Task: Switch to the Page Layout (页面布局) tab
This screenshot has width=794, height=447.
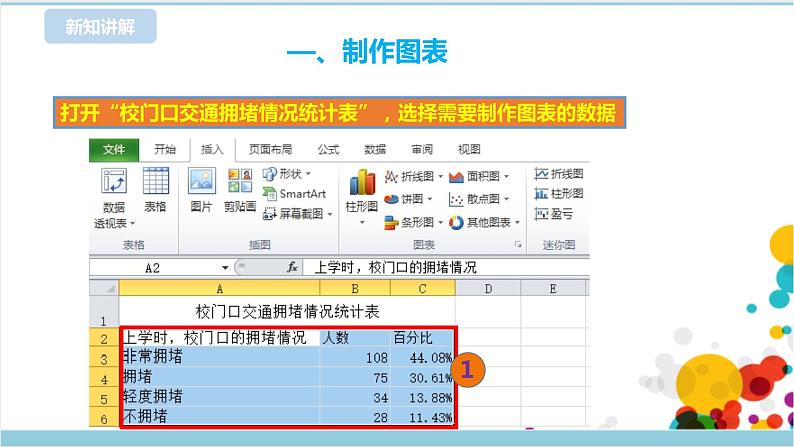Action: pyautogui.click(x=270, y=149)
